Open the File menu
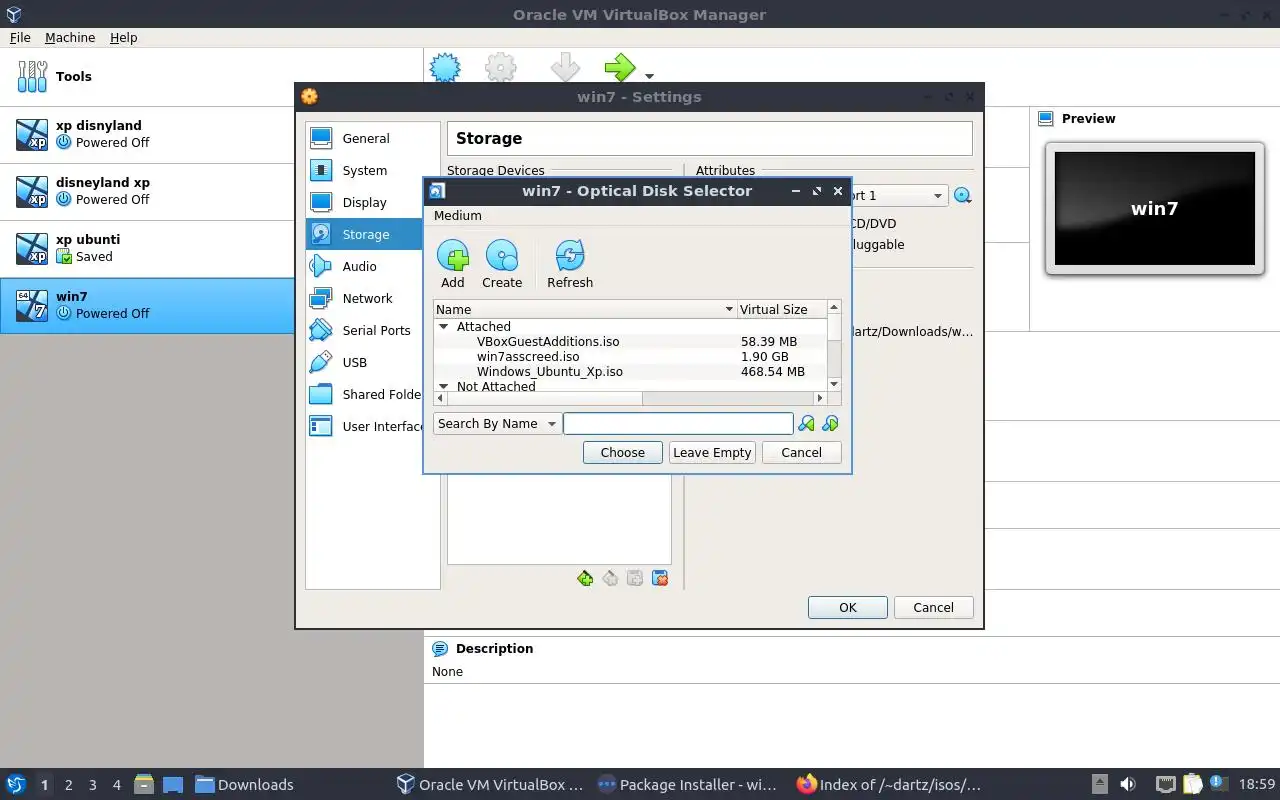This screenshot has width=1280, height=800. coord(20,37)
